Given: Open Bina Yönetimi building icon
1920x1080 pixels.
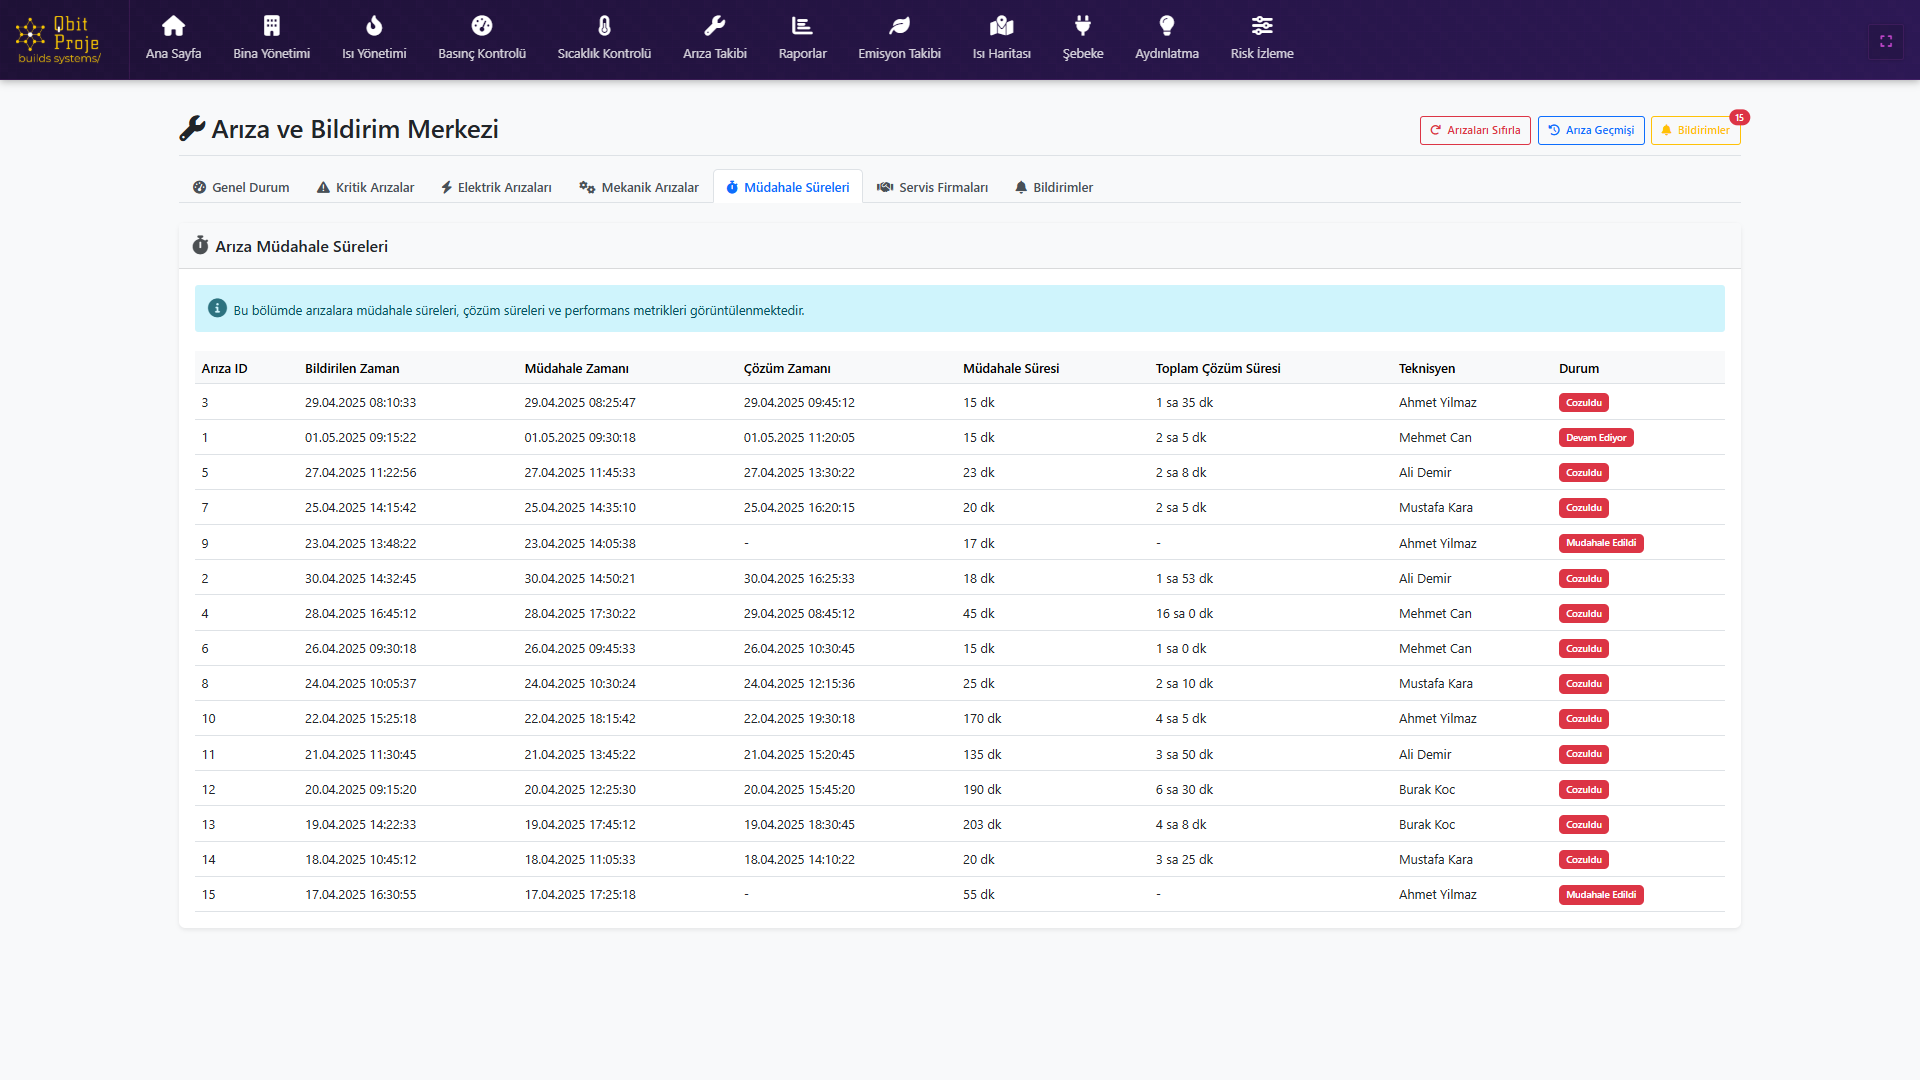Looking at the screenshot, I should click(271, 26).
